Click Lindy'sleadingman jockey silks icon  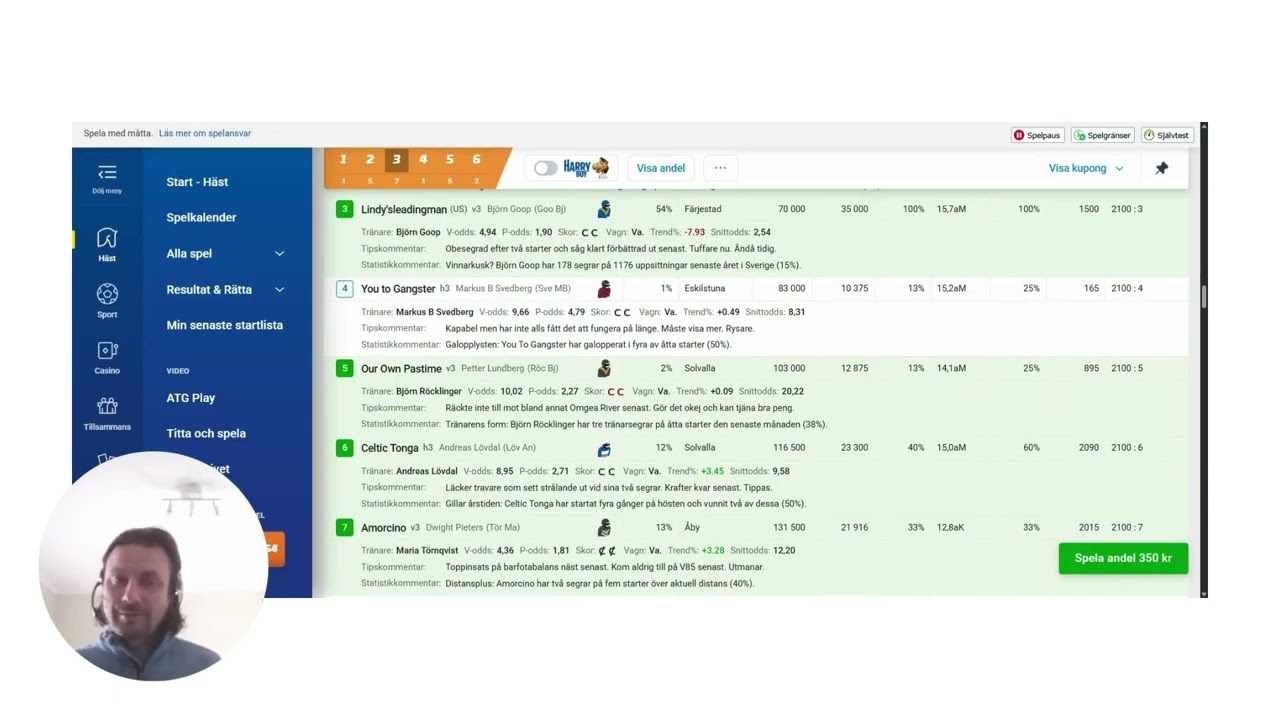[604, 209]
